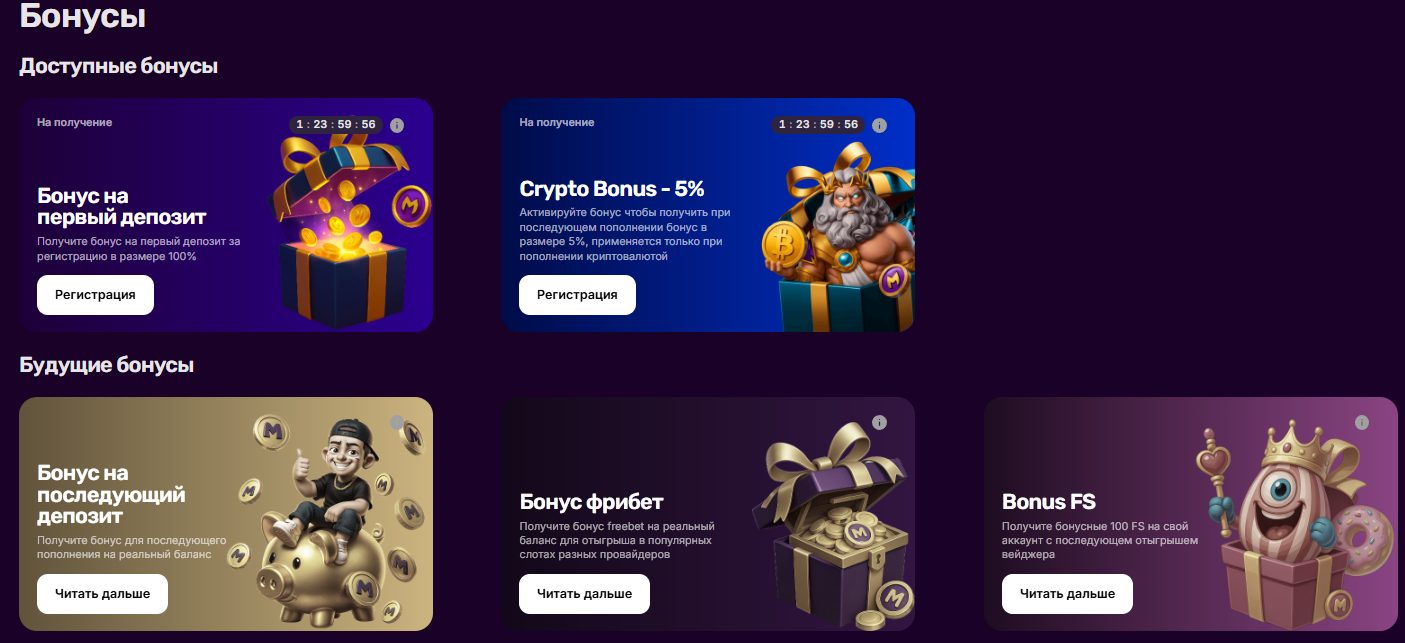This screenshot has width=1405, height=643.
Task: Click the Crypto Bonus - 5% title
Action: 612,189
